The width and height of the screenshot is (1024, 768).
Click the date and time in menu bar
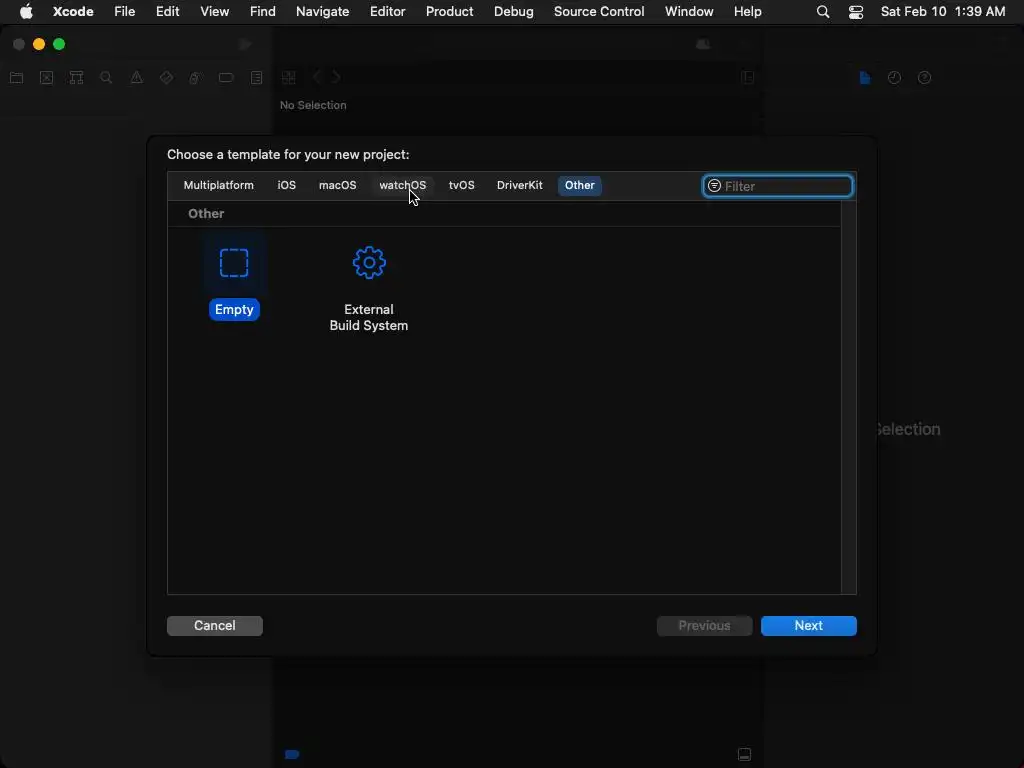pos(943,12)
